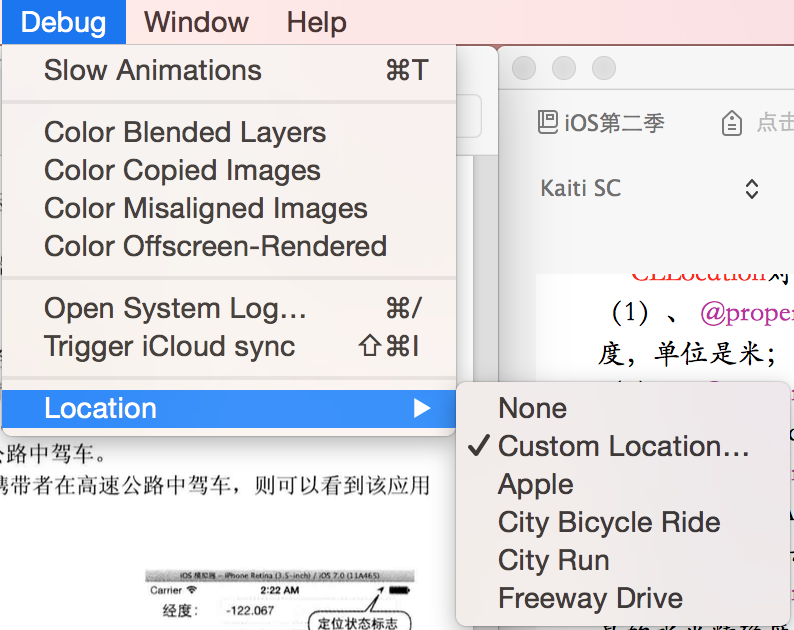Choose Freeway Drive location

pyautogui.click(x=590, y=598)
